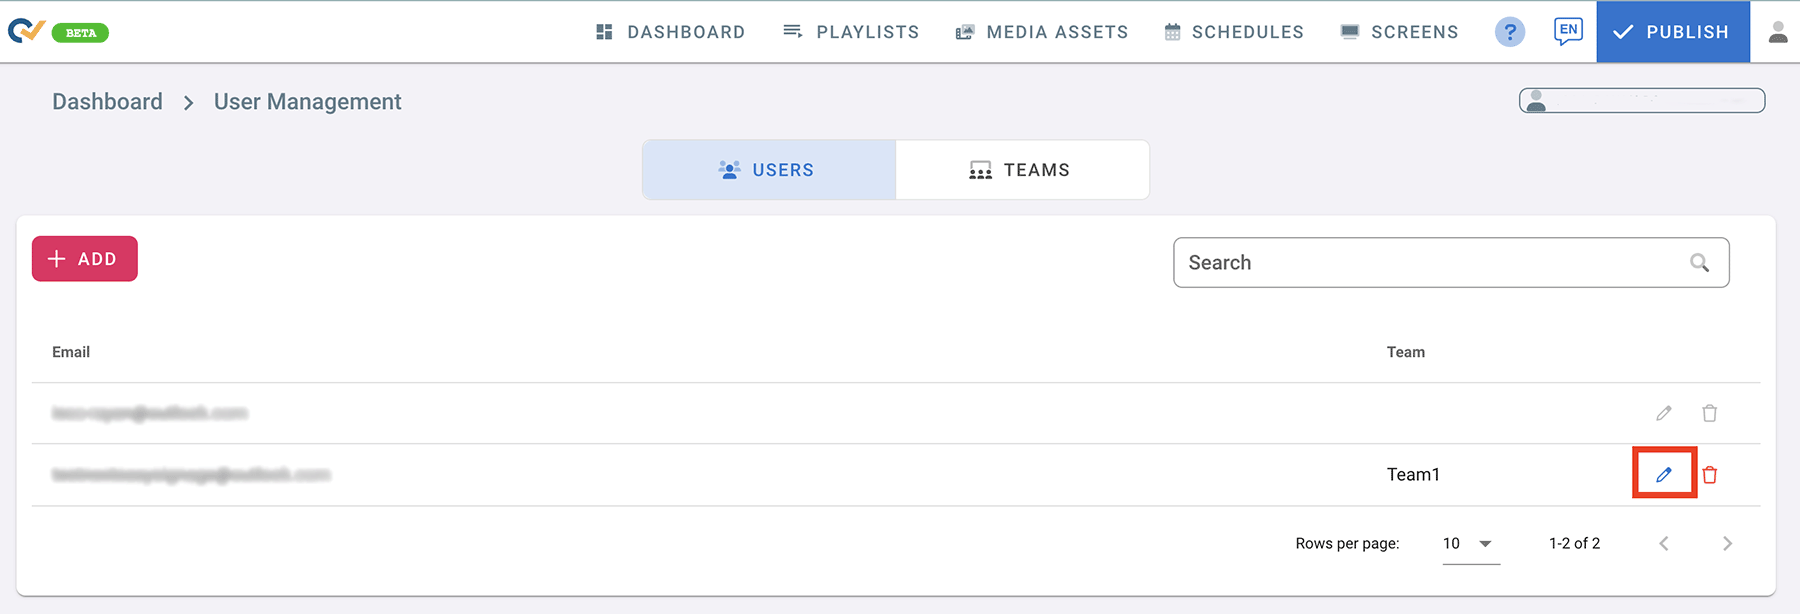
Task: Select the Users tab
Action: pyautogui.click(x=768, y=170)
